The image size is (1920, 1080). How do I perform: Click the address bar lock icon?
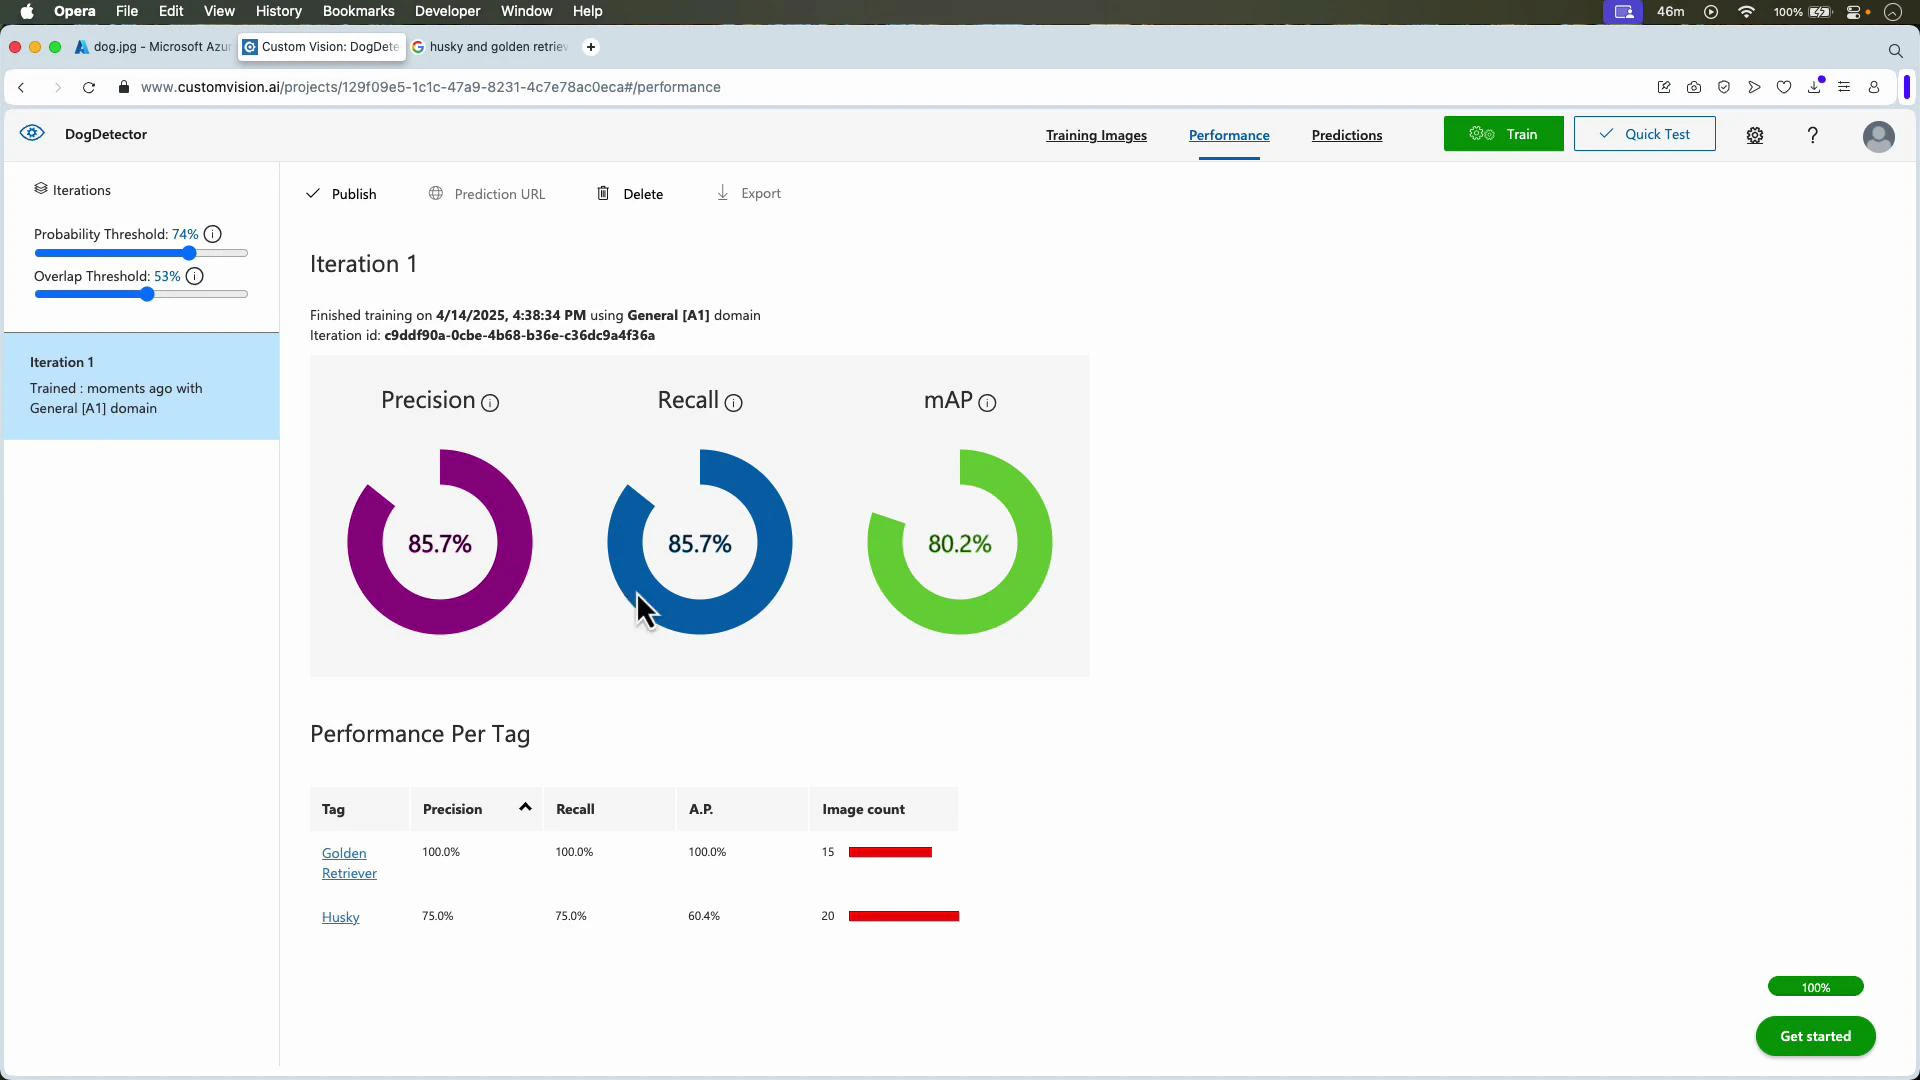click(x=124, y=87)
